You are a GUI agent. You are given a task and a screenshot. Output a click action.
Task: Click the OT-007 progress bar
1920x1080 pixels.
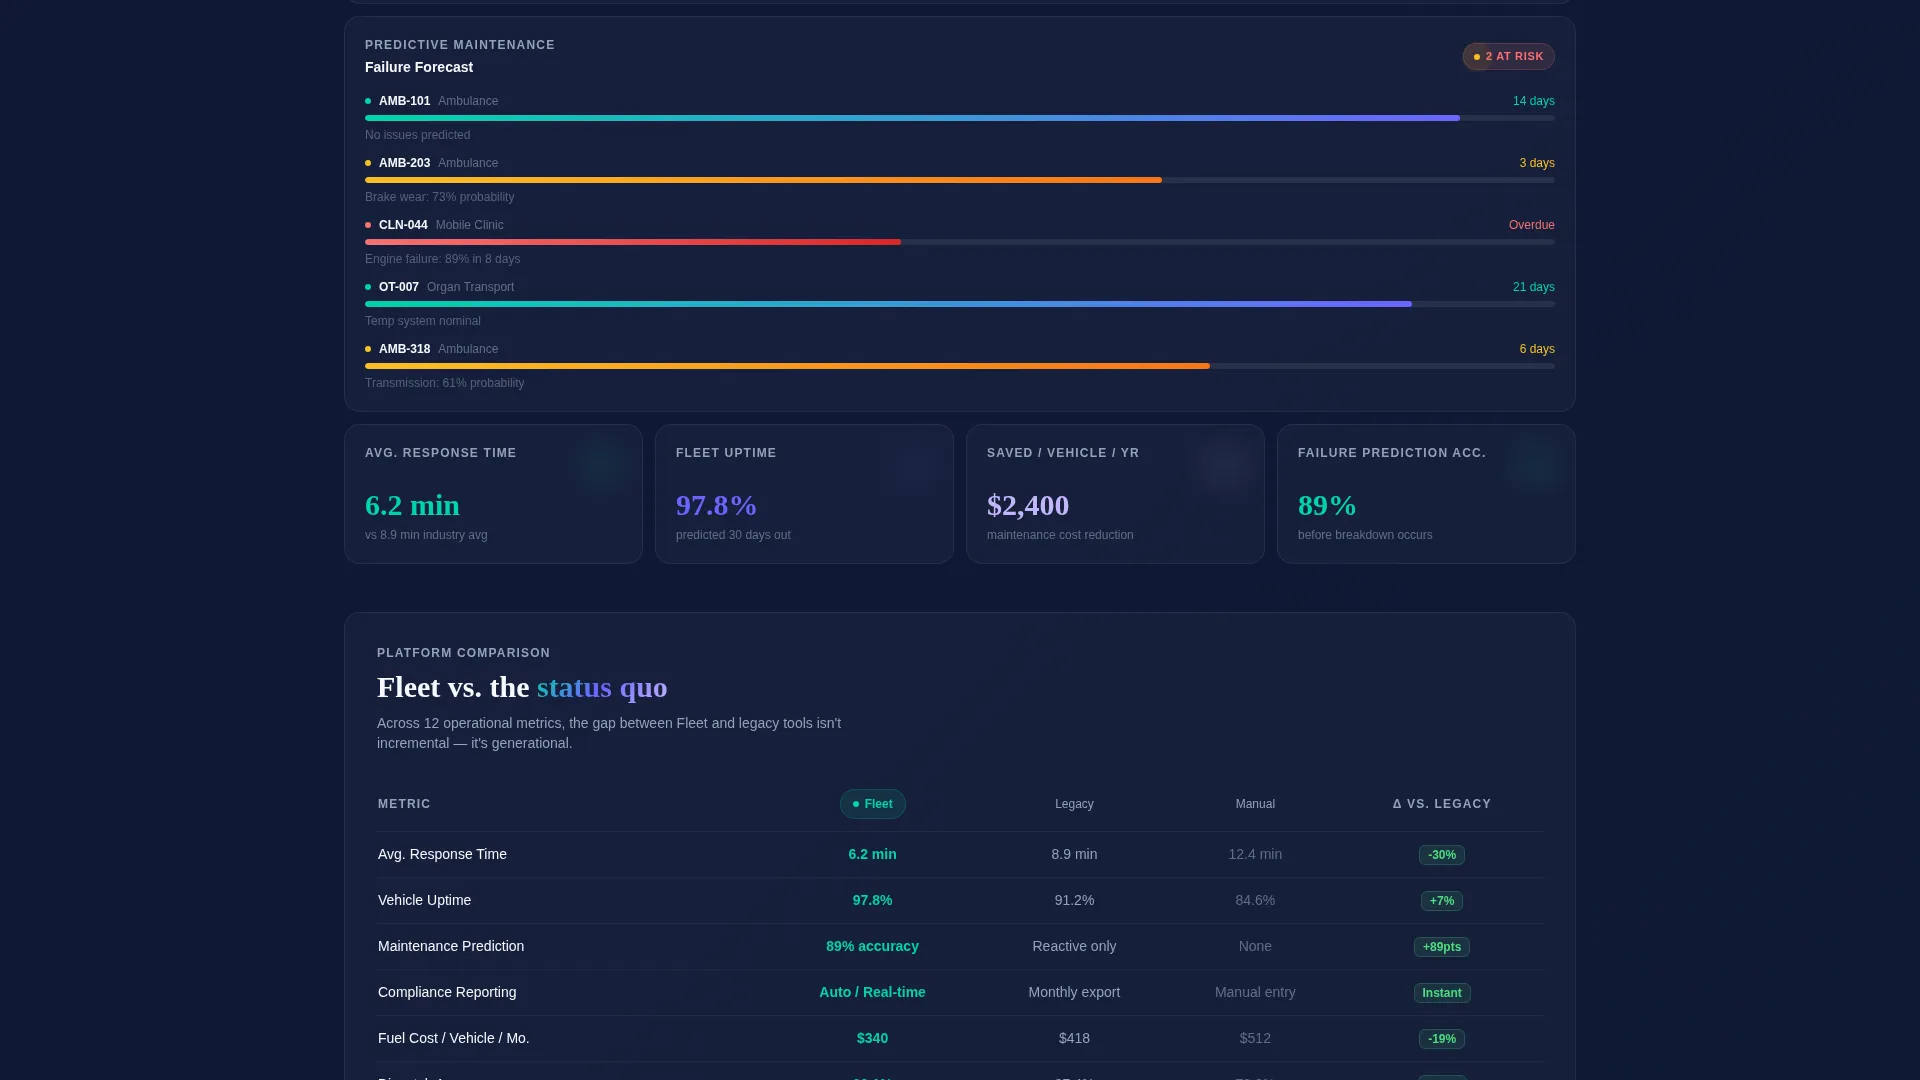960,304
